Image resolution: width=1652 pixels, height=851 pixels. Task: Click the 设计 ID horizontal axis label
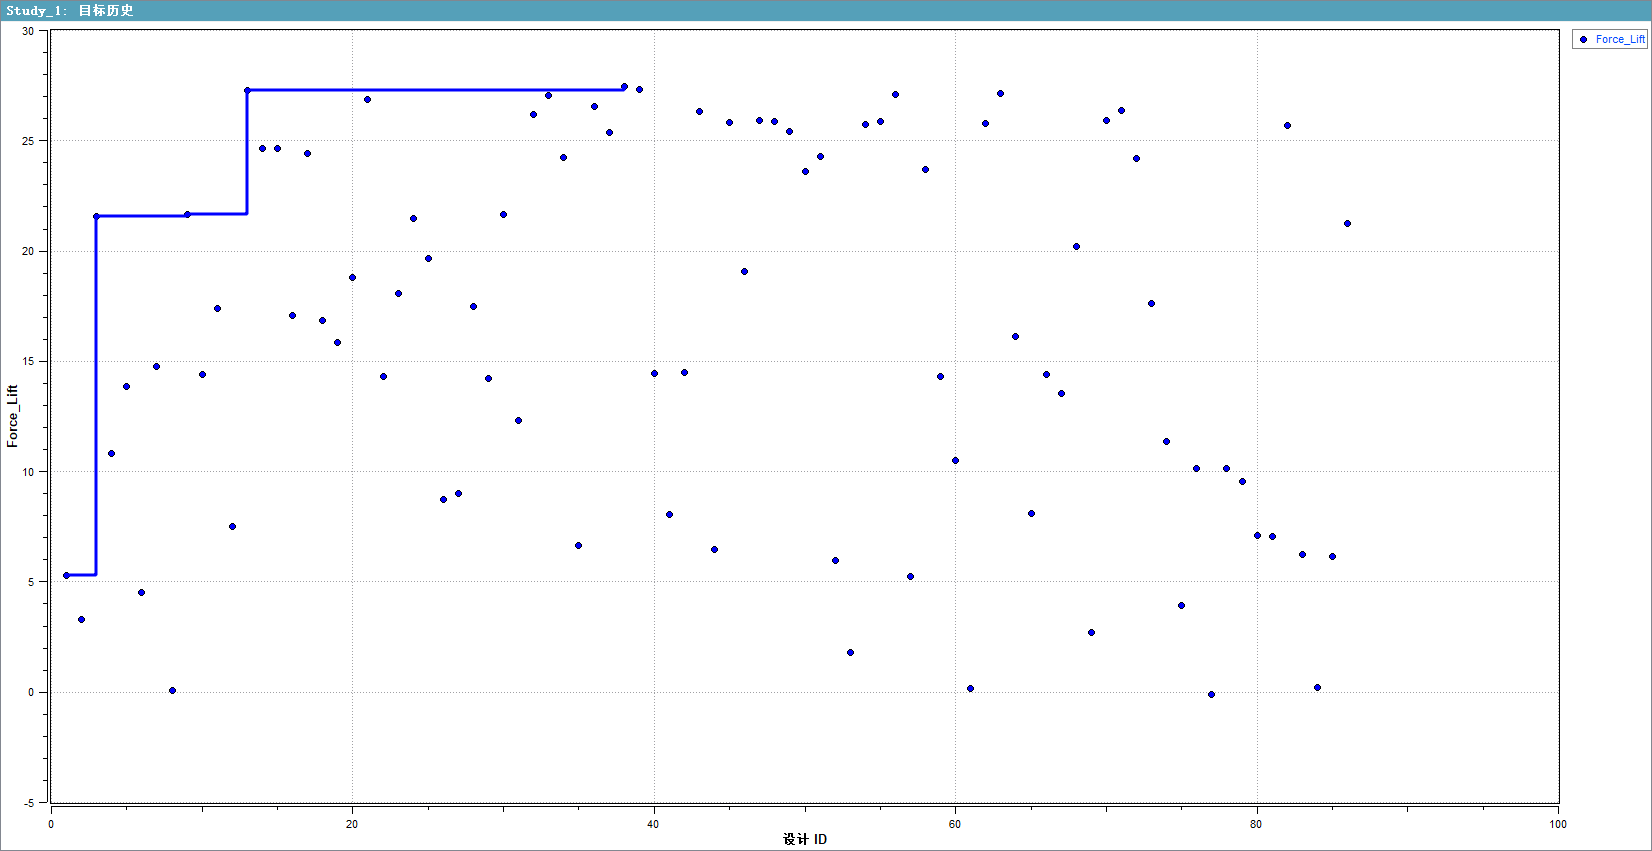(x=805, y=839)
